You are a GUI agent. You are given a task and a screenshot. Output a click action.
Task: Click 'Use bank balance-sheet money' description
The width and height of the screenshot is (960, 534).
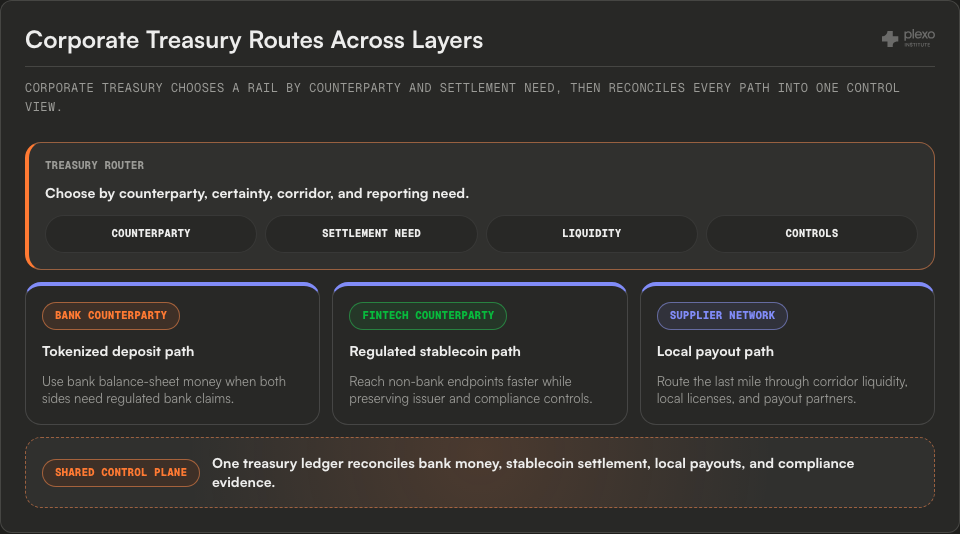[164, 390]
